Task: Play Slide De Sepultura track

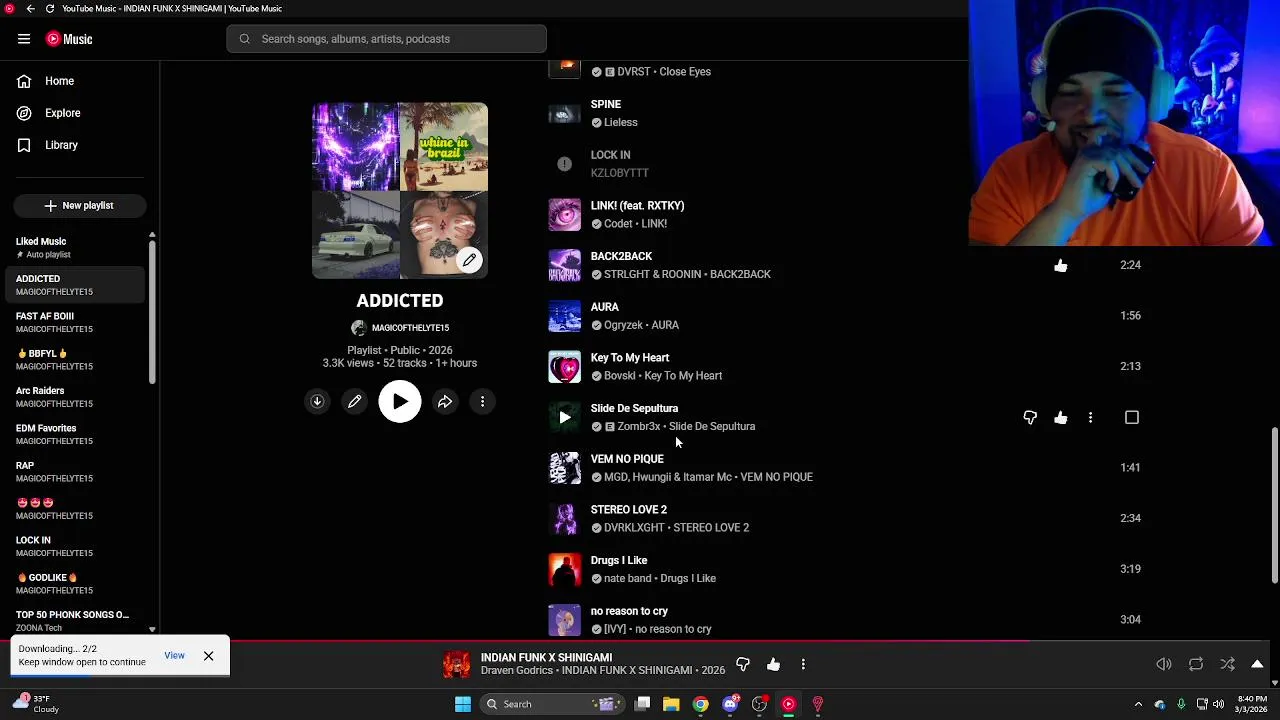Action: [564, 417]
